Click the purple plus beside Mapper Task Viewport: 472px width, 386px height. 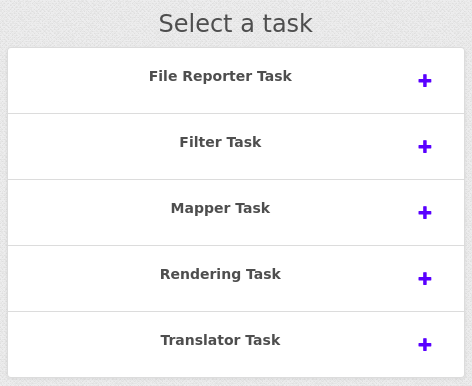tap(425, 213)
